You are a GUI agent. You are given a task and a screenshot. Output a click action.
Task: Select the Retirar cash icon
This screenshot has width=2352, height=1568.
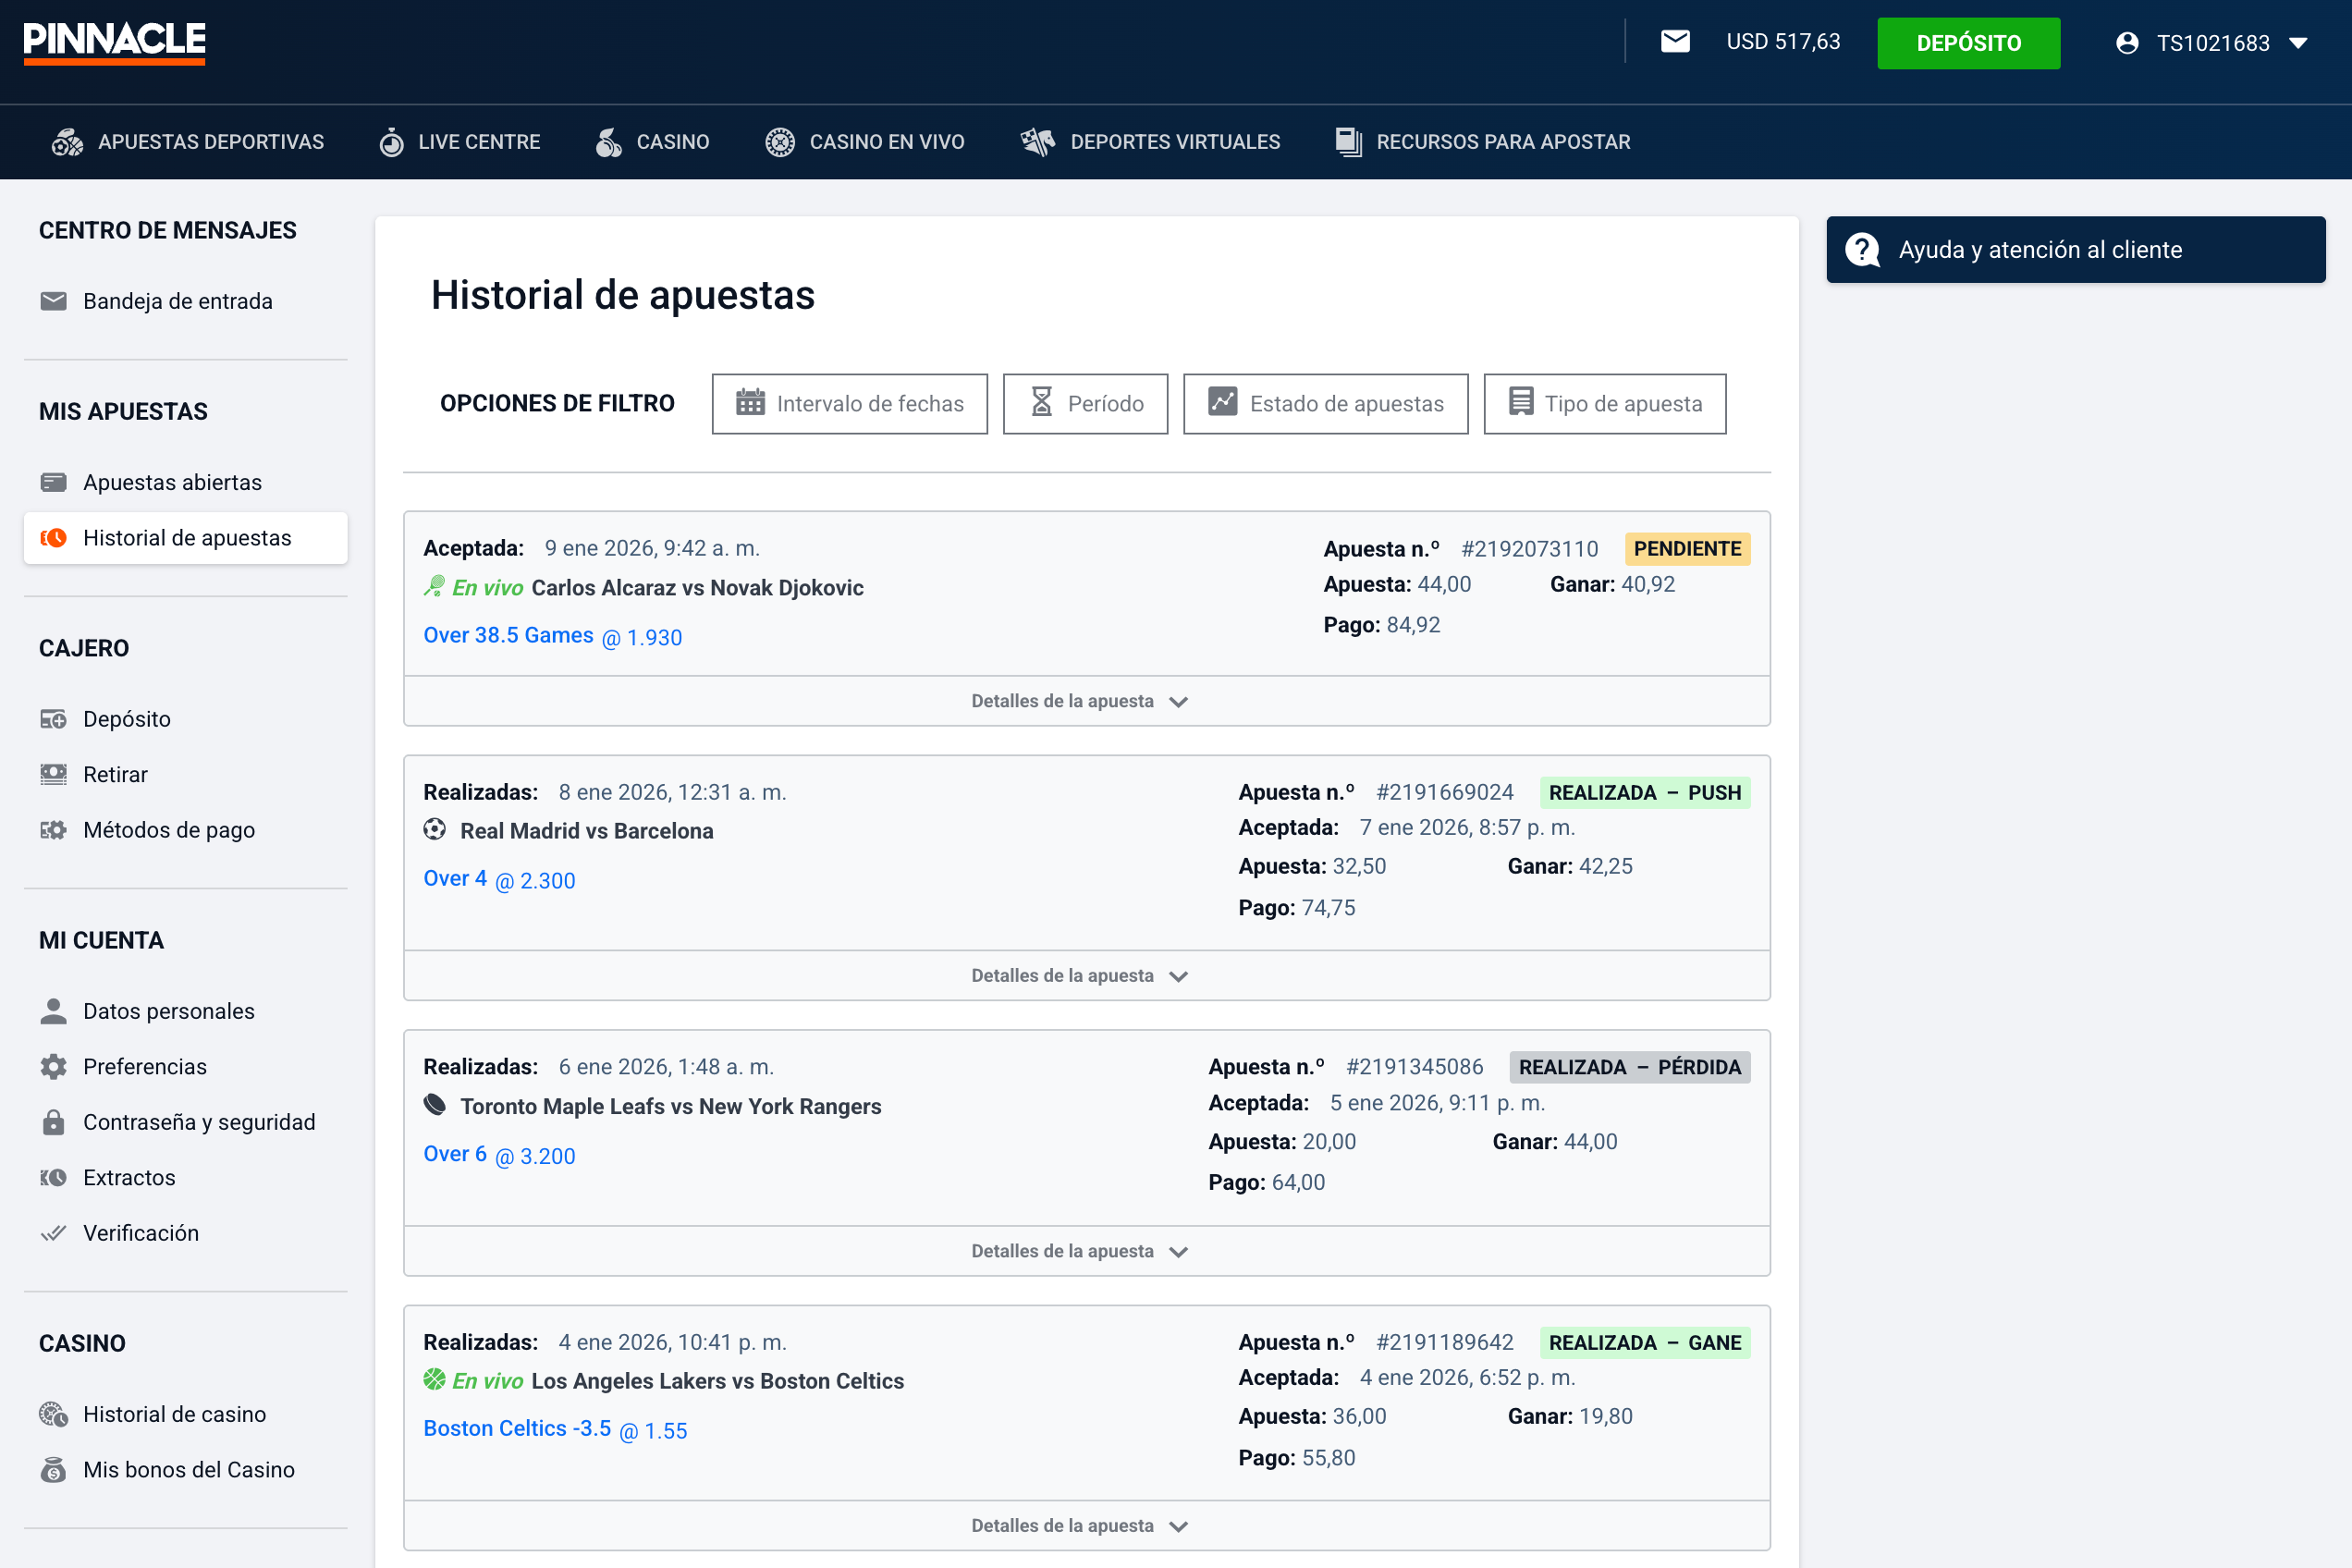coord(53,773)
